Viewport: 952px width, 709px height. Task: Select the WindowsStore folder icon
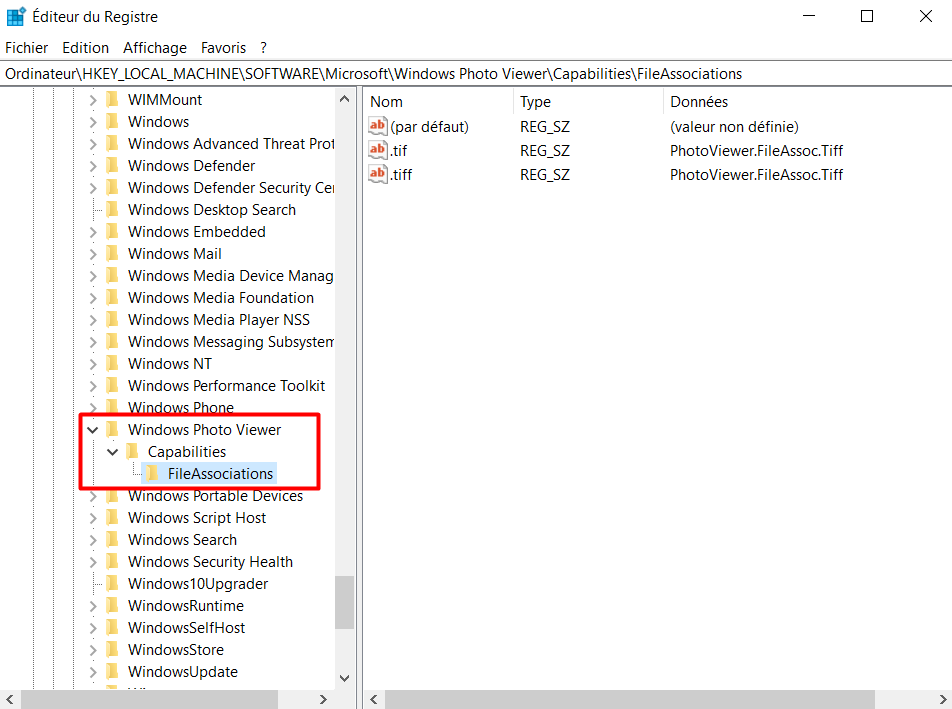pyautogui.click(x=112, y=649)
